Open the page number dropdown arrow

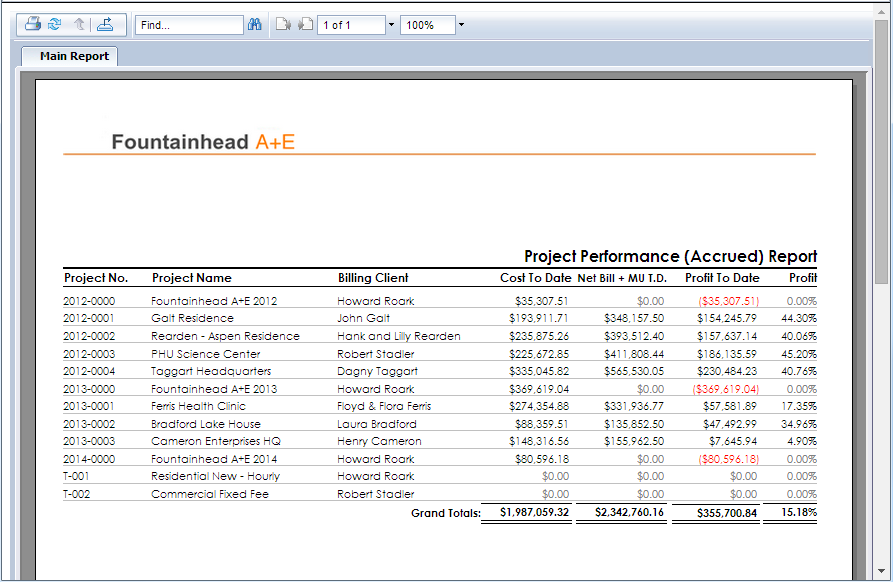pos(391,25)
